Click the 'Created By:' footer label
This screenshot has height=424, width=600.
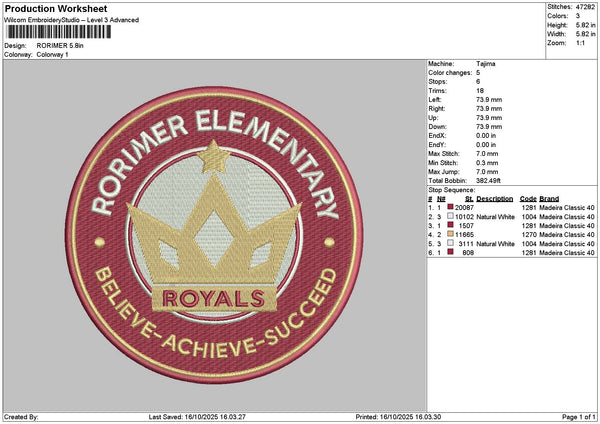tap(21, 417)
